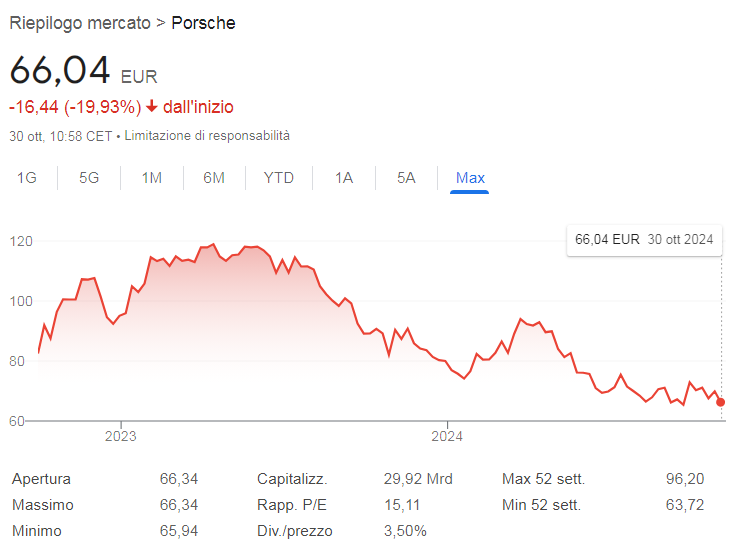Click the red down arrow icon
This screenshot has height=551, width=744.
(x=152, y=107)
